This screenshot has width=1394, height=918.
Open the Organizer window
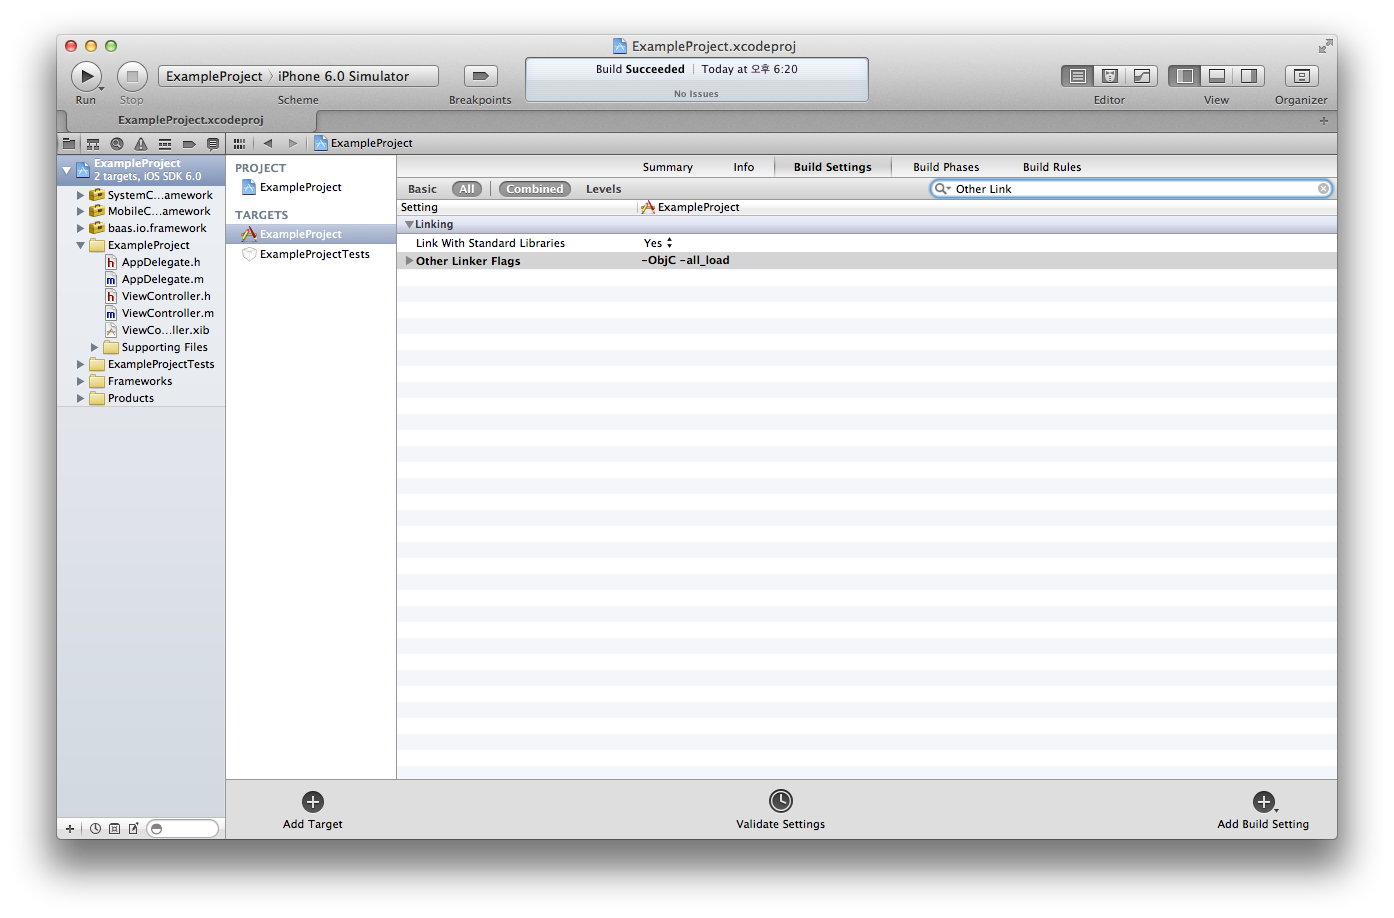click(1302, 76)
